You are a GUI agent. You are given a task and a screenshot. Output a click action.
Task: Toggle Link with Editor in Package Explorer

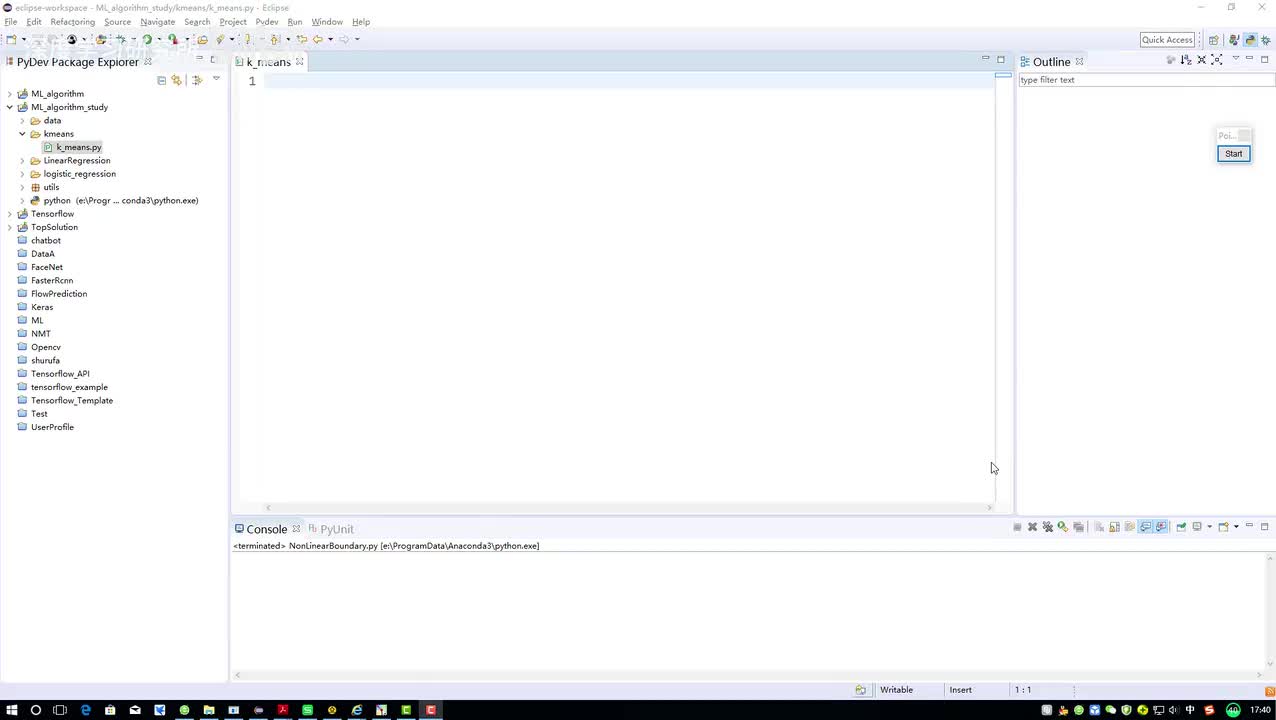[x=177, y=80]
